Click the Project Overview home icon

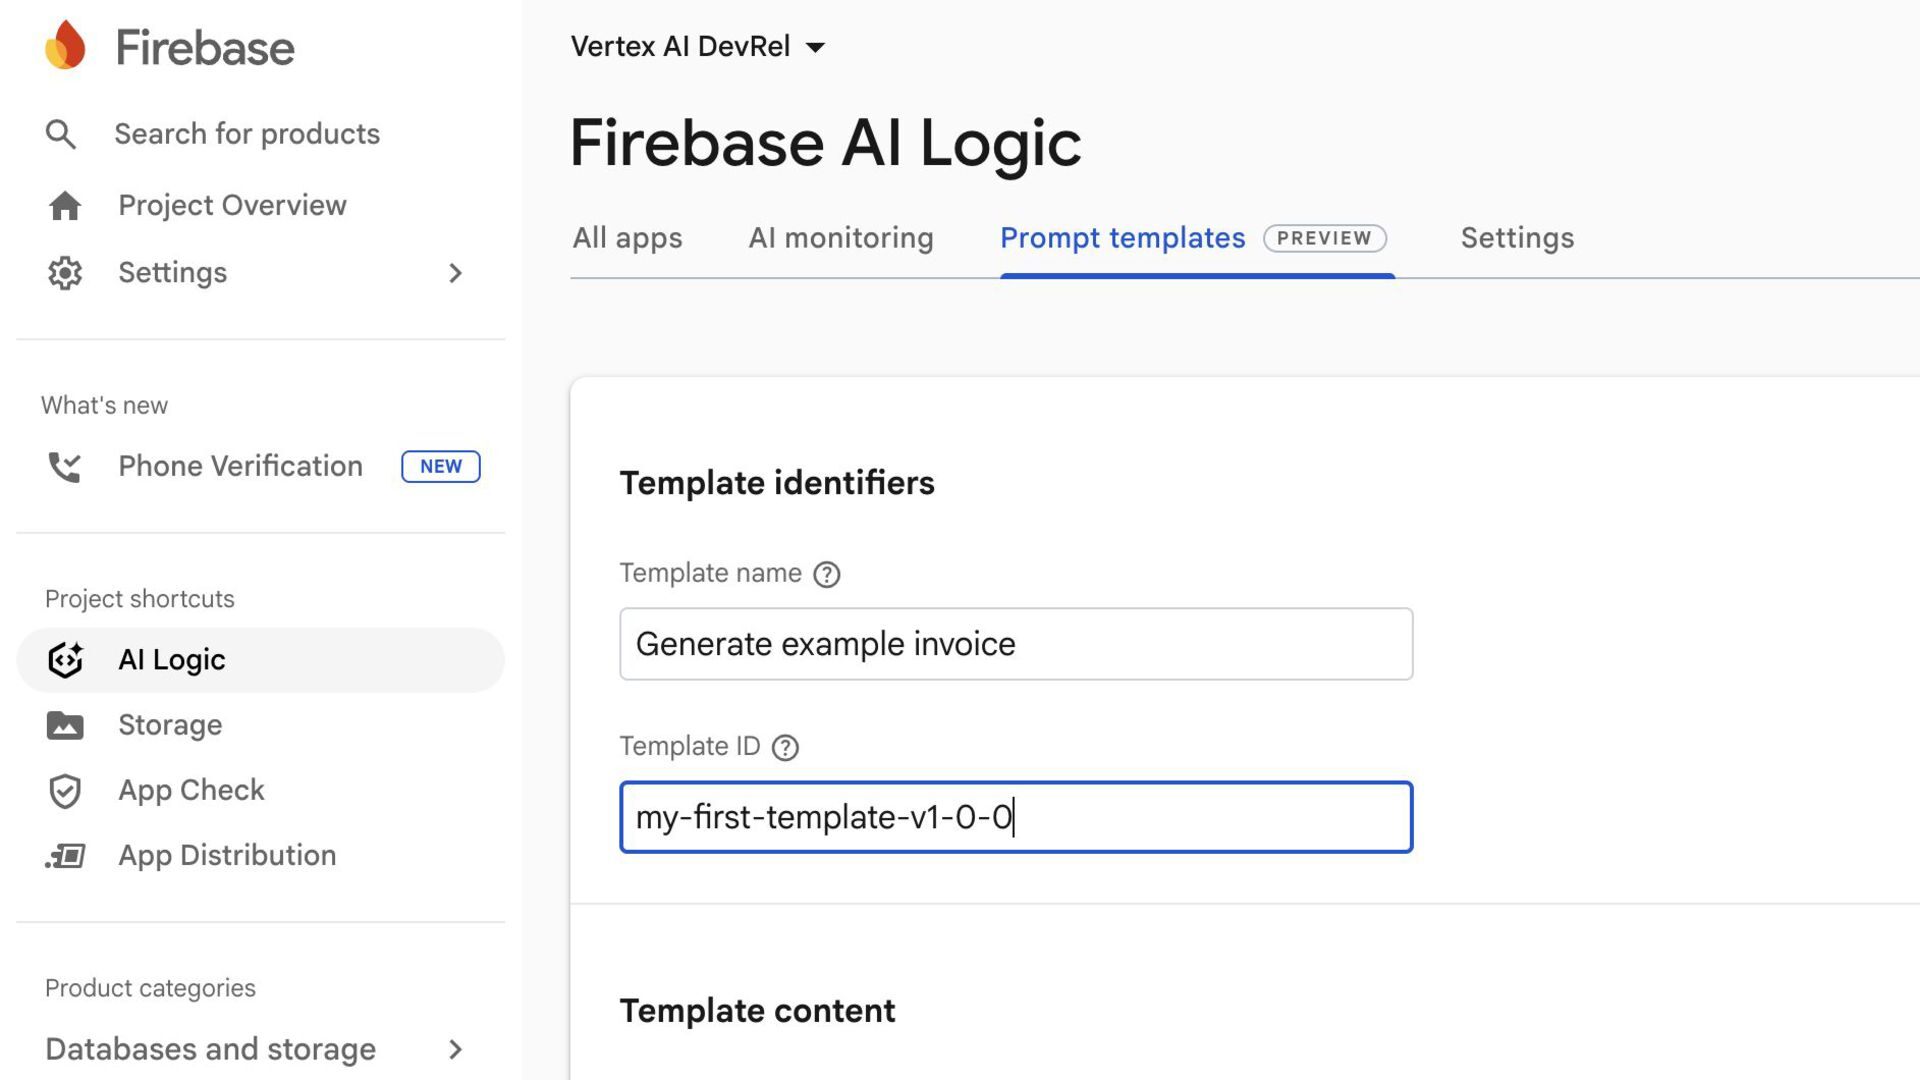click(x=65, y=205)
